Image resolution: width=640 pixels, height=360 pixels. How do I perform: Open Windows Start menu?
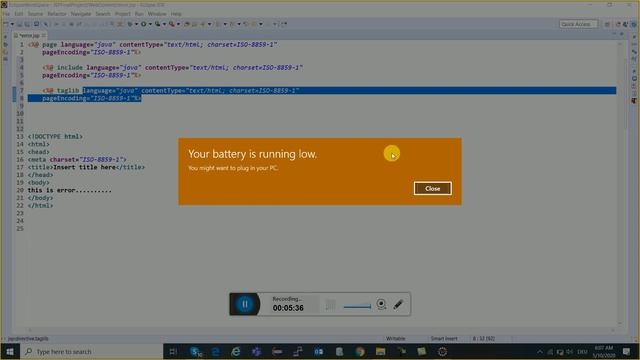pyautogui.click(x=10, y=351)
